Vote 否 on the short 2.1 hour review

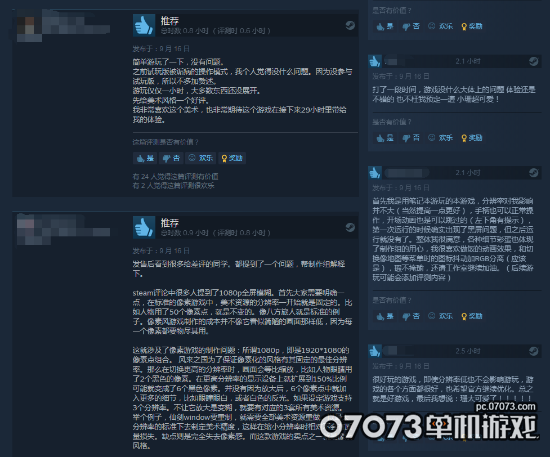(411, 138)
